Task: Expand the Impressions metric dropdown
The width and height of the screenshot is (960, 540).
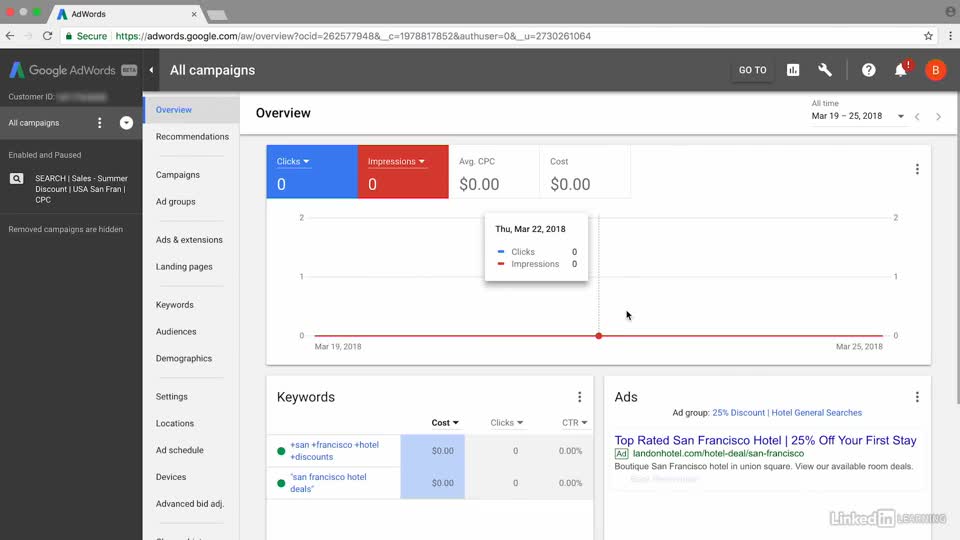Action: coord(396,162)
